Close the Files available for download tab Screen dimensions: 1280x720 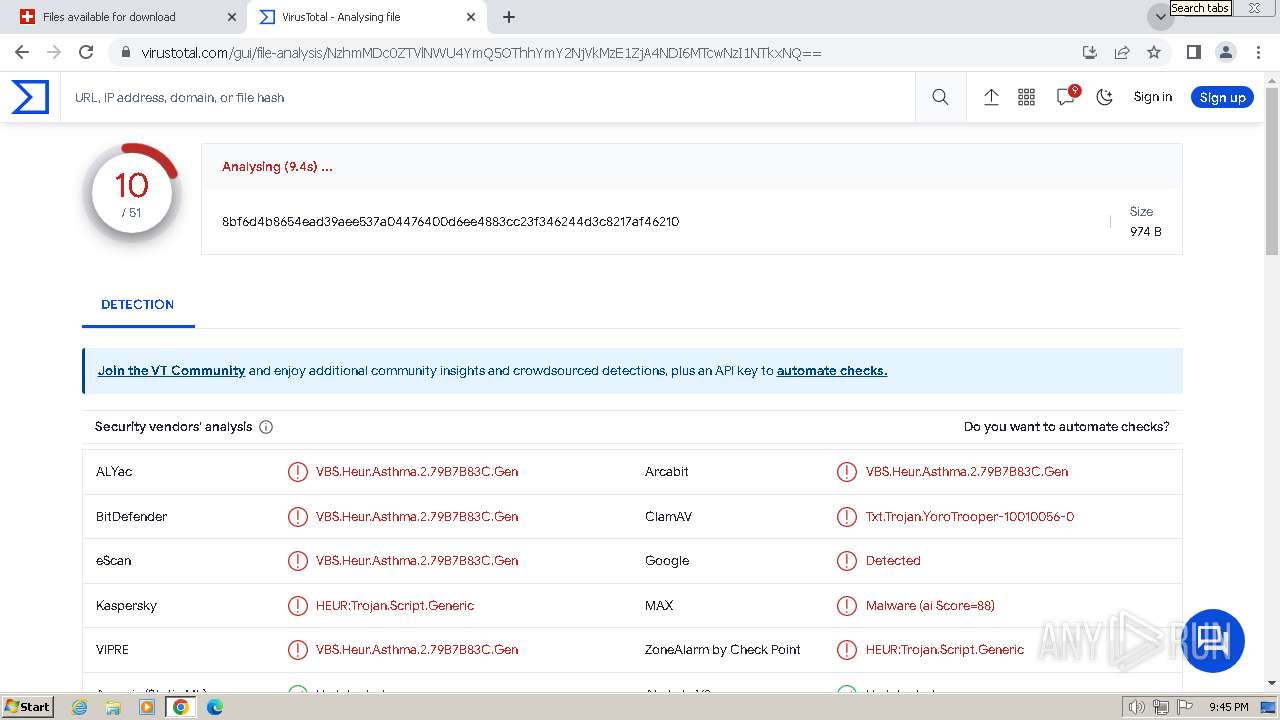[232, 17]
